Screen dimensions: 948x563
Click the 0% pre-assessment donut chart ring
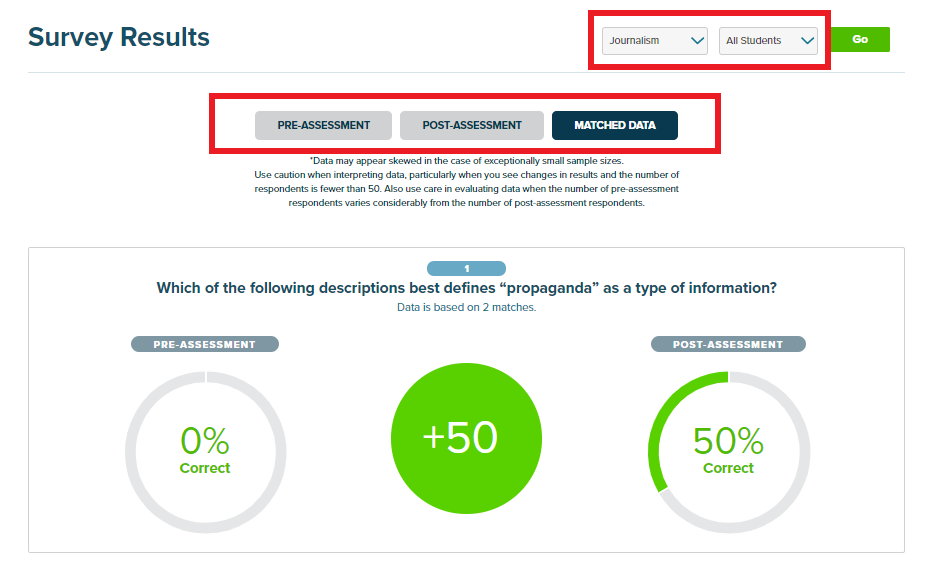pyautogui.click(x=133, y=453)
